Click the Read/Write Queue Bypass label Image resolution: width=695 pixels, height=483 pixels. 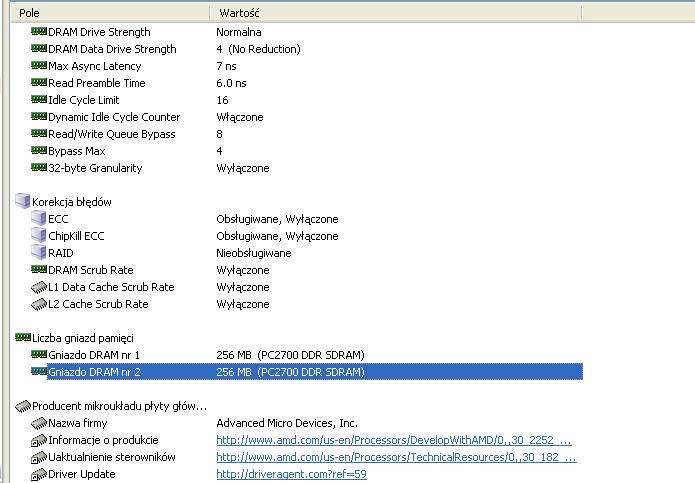click(x=111, y=134)
